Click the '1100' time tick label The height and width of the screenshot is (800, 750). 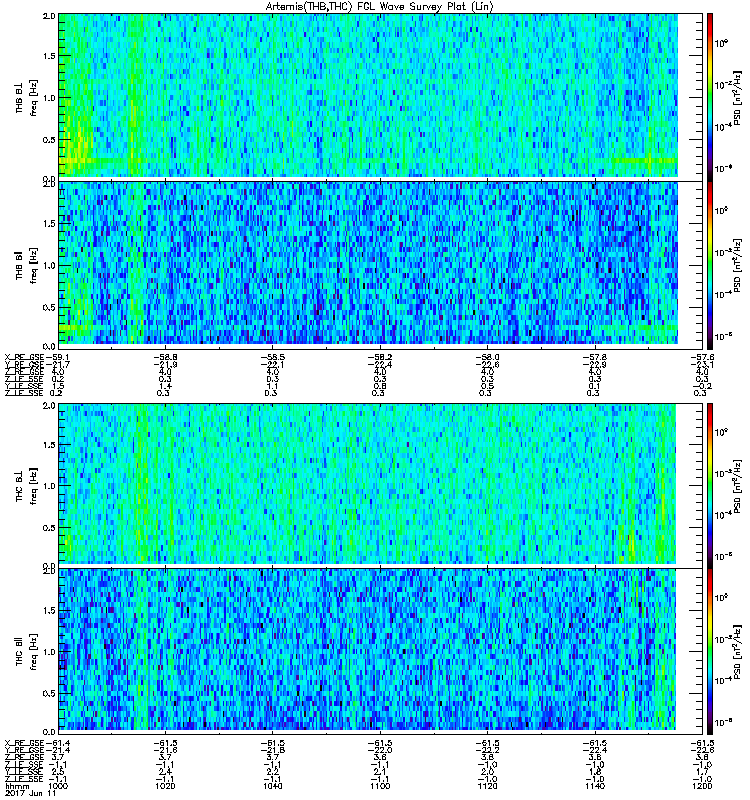point(380,786)
